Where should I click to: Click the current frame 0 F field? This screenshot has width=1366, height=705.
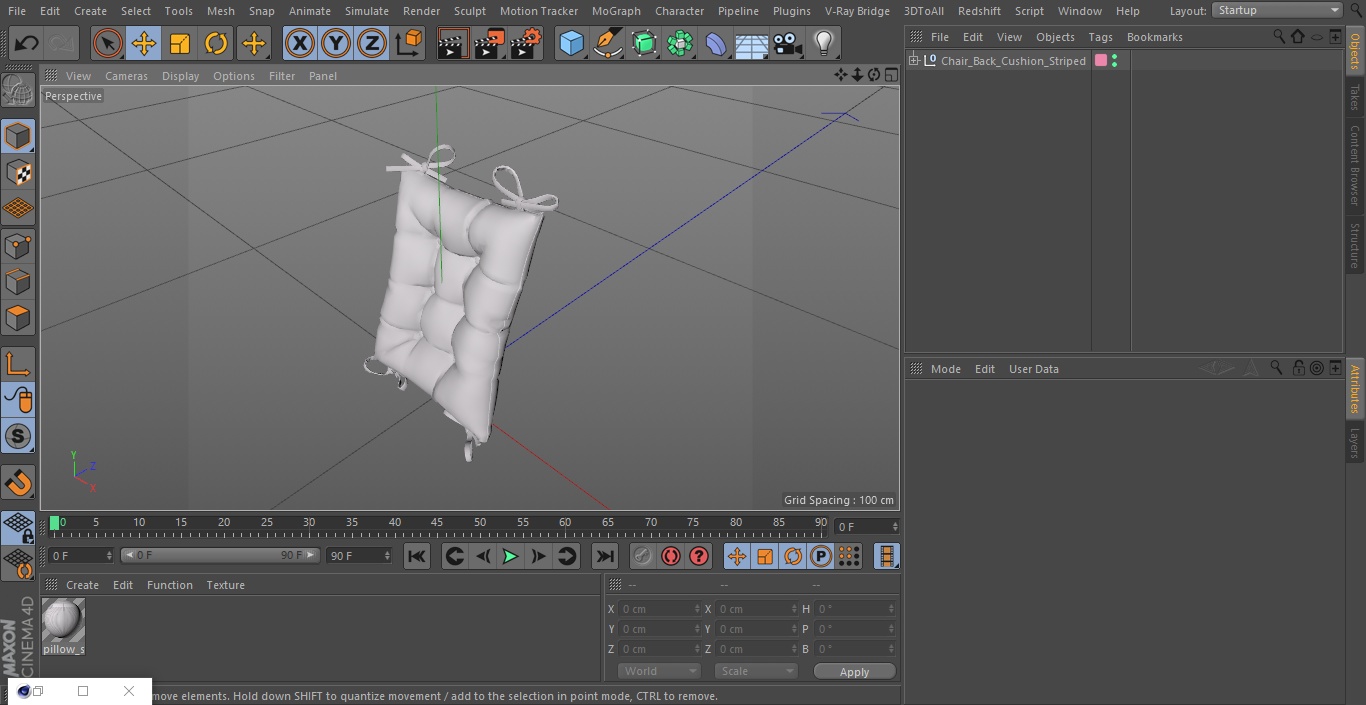coord(80,555)
